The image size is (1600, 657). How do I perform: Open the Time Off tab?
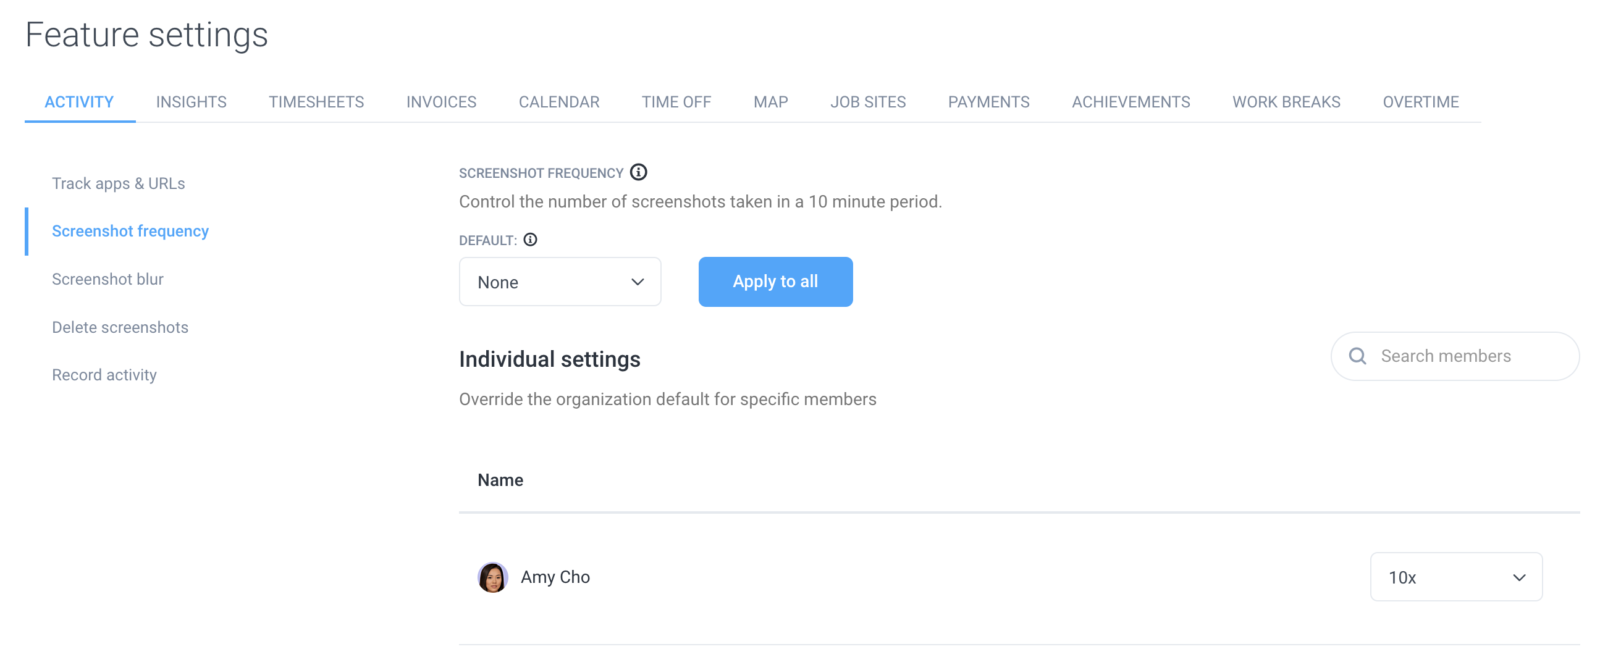pos(676,102)
